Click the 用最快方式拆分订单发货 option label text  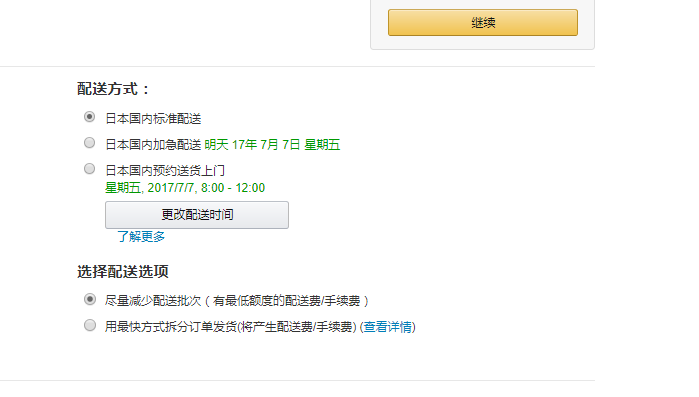[x=171, y=327]
